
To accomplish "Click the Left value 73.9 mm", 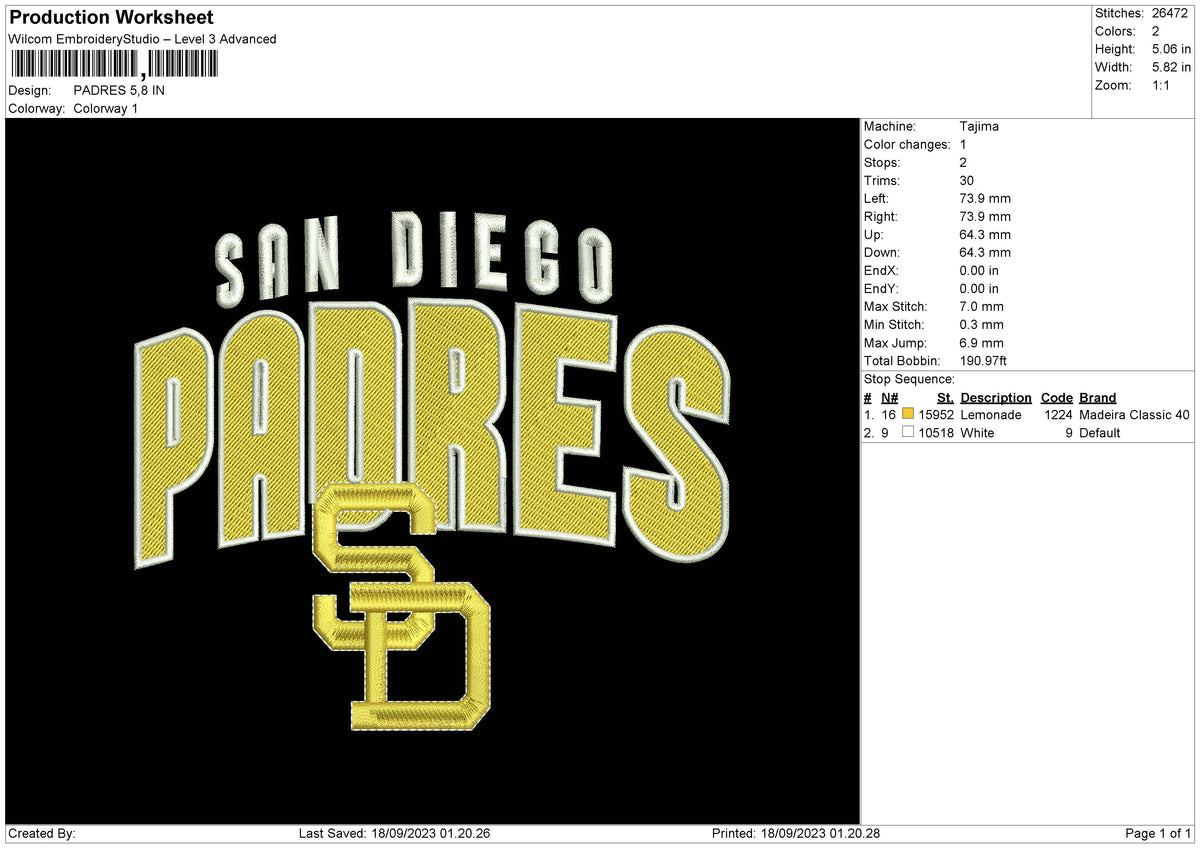I will [x=985, y=198].
